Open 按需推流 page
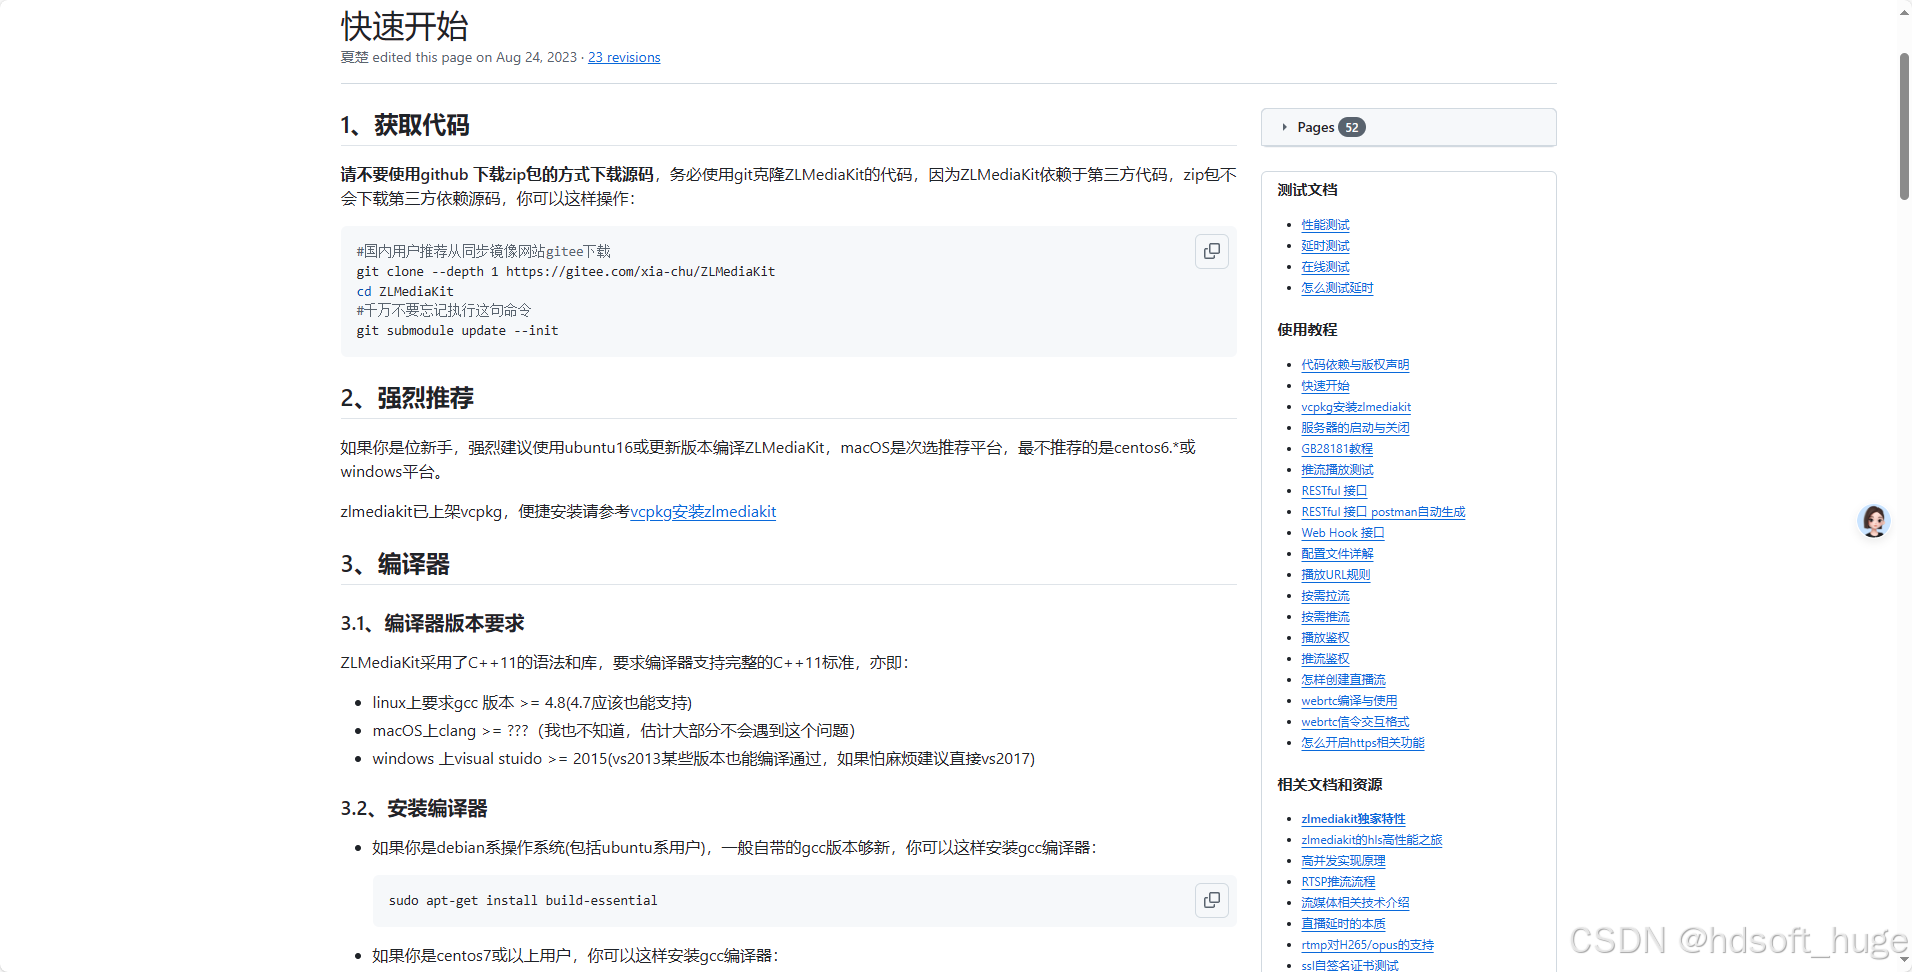The height and width of the screenshot is (972, 1912). (x=1325, y=617)
